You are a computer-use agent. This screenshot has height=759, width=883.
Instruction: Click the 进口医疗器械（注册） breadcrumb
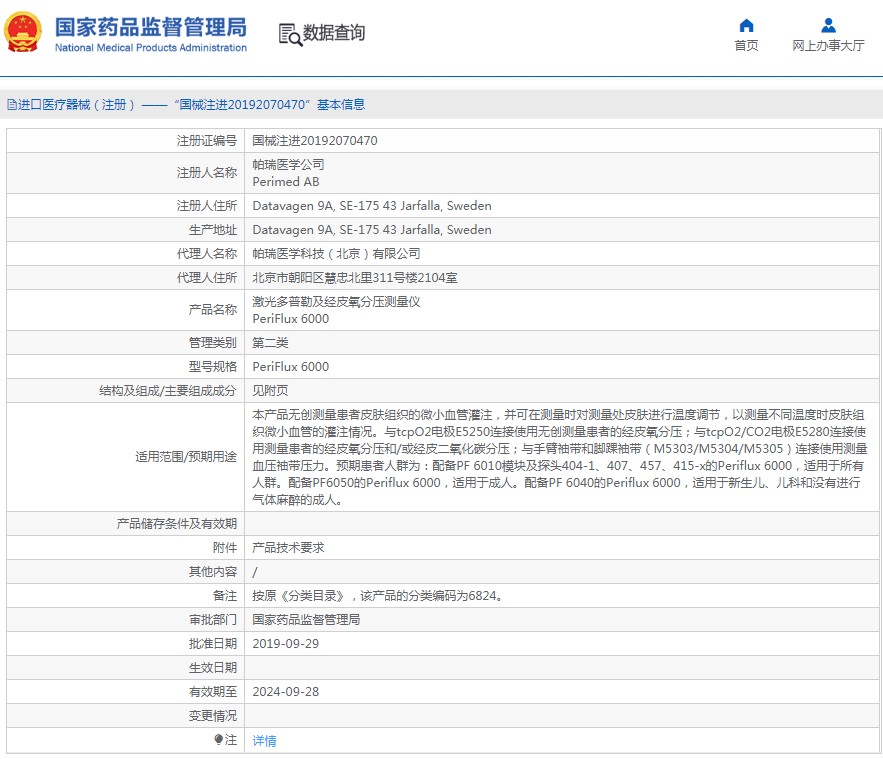click(76, 105)
